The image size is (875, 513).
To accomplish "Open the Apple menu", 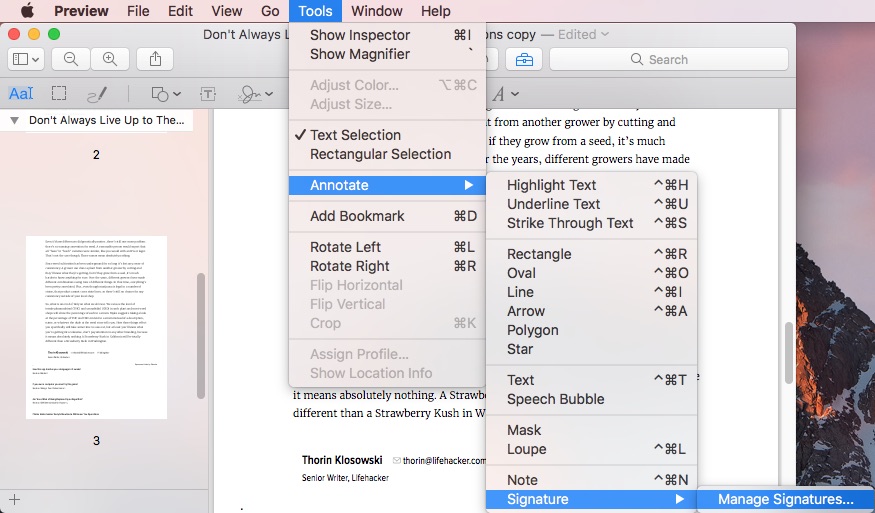I will pos(27,11).
